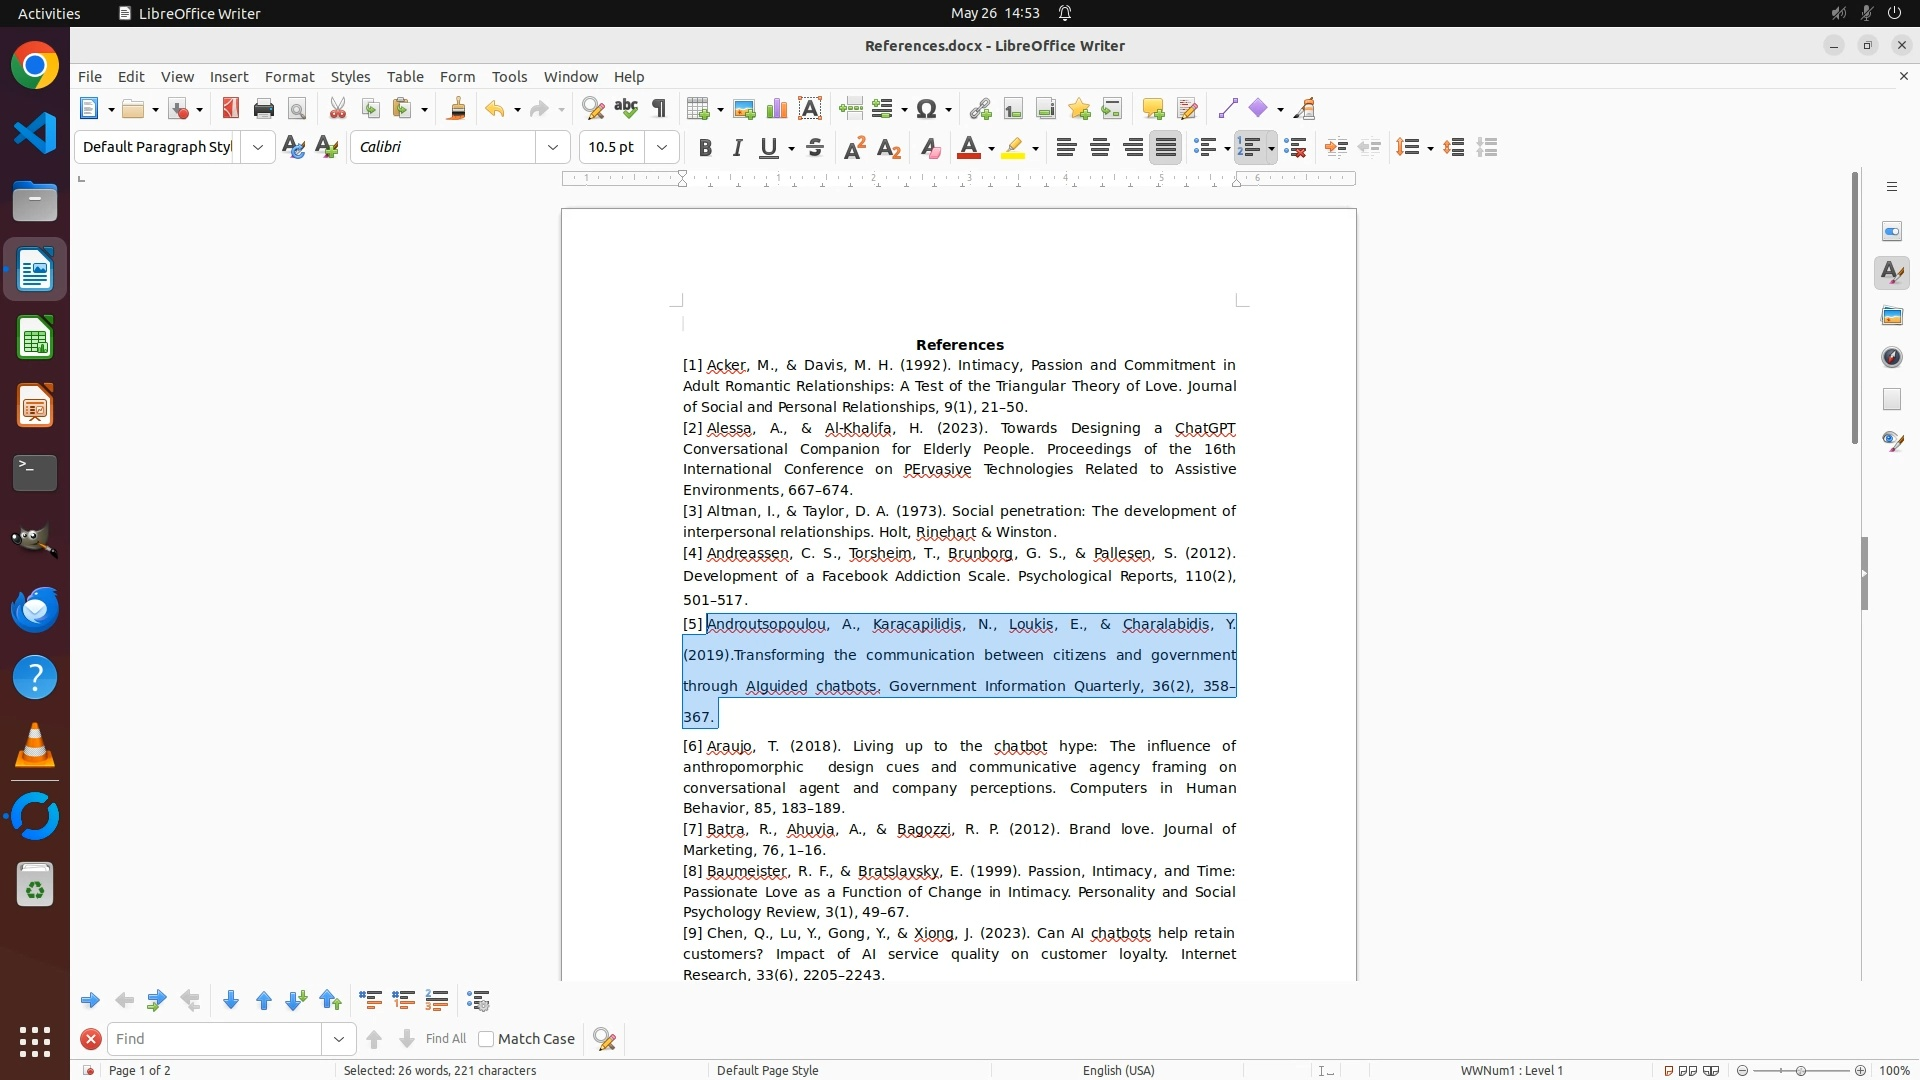The height and width of the screenshot is (1080, 1920).
Task: Insert image using toolbar icon
Action: 744,109
